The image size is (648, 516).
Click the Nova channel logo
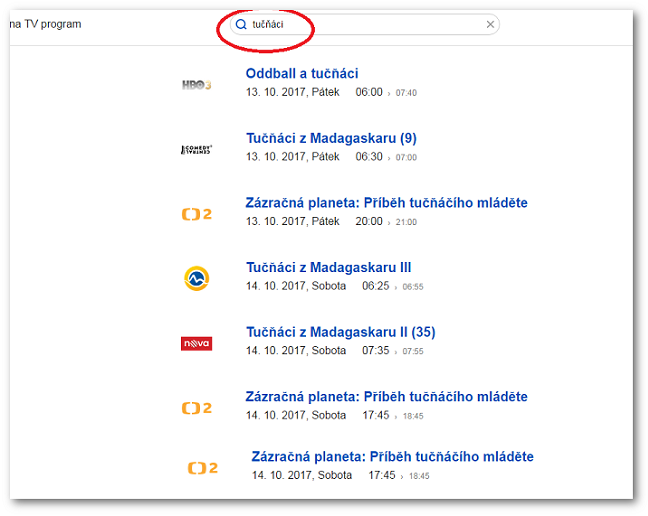point(196,344)
